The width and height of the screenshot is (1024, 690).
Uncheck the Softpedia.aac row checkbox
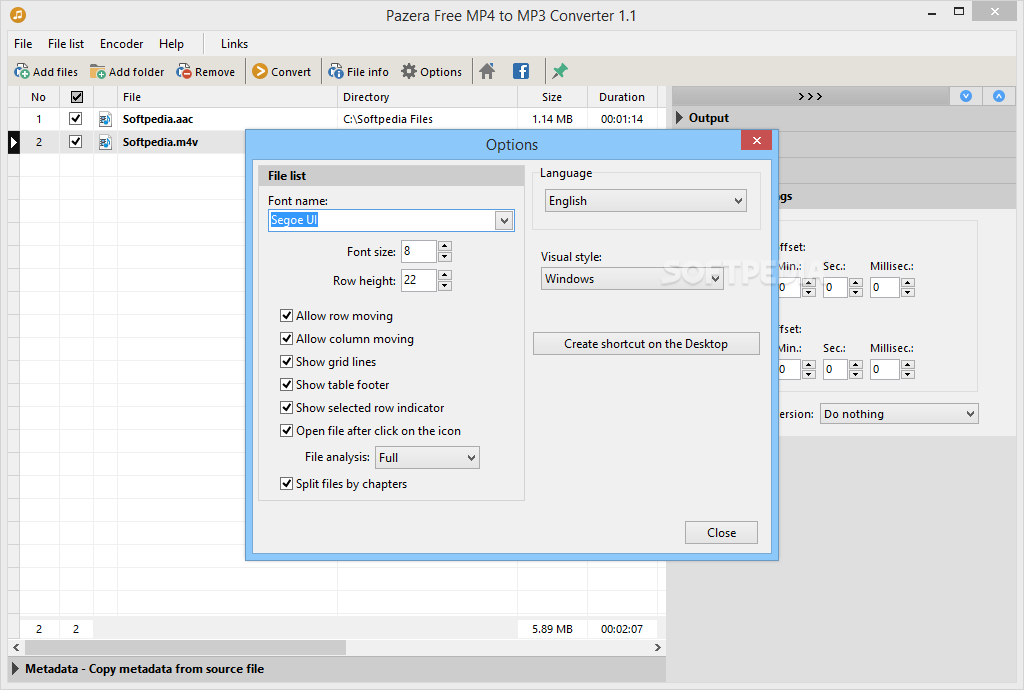[x=76, y=119]
